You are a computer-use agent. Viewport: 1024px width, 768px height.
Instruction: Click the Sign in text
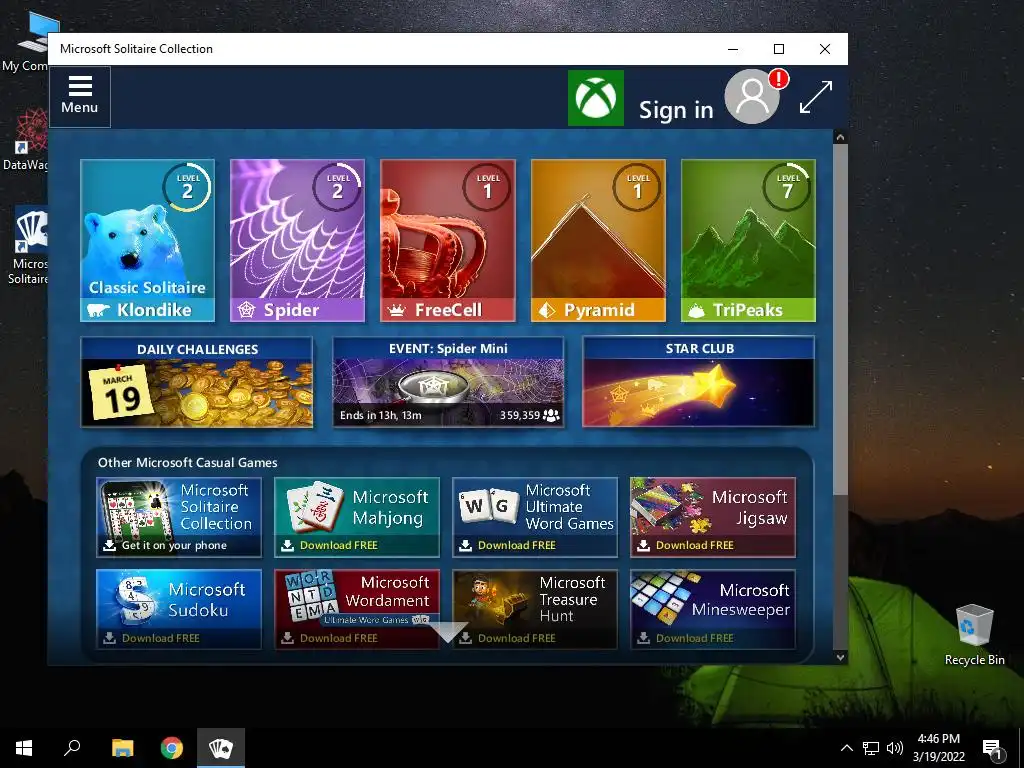[676, 110]
